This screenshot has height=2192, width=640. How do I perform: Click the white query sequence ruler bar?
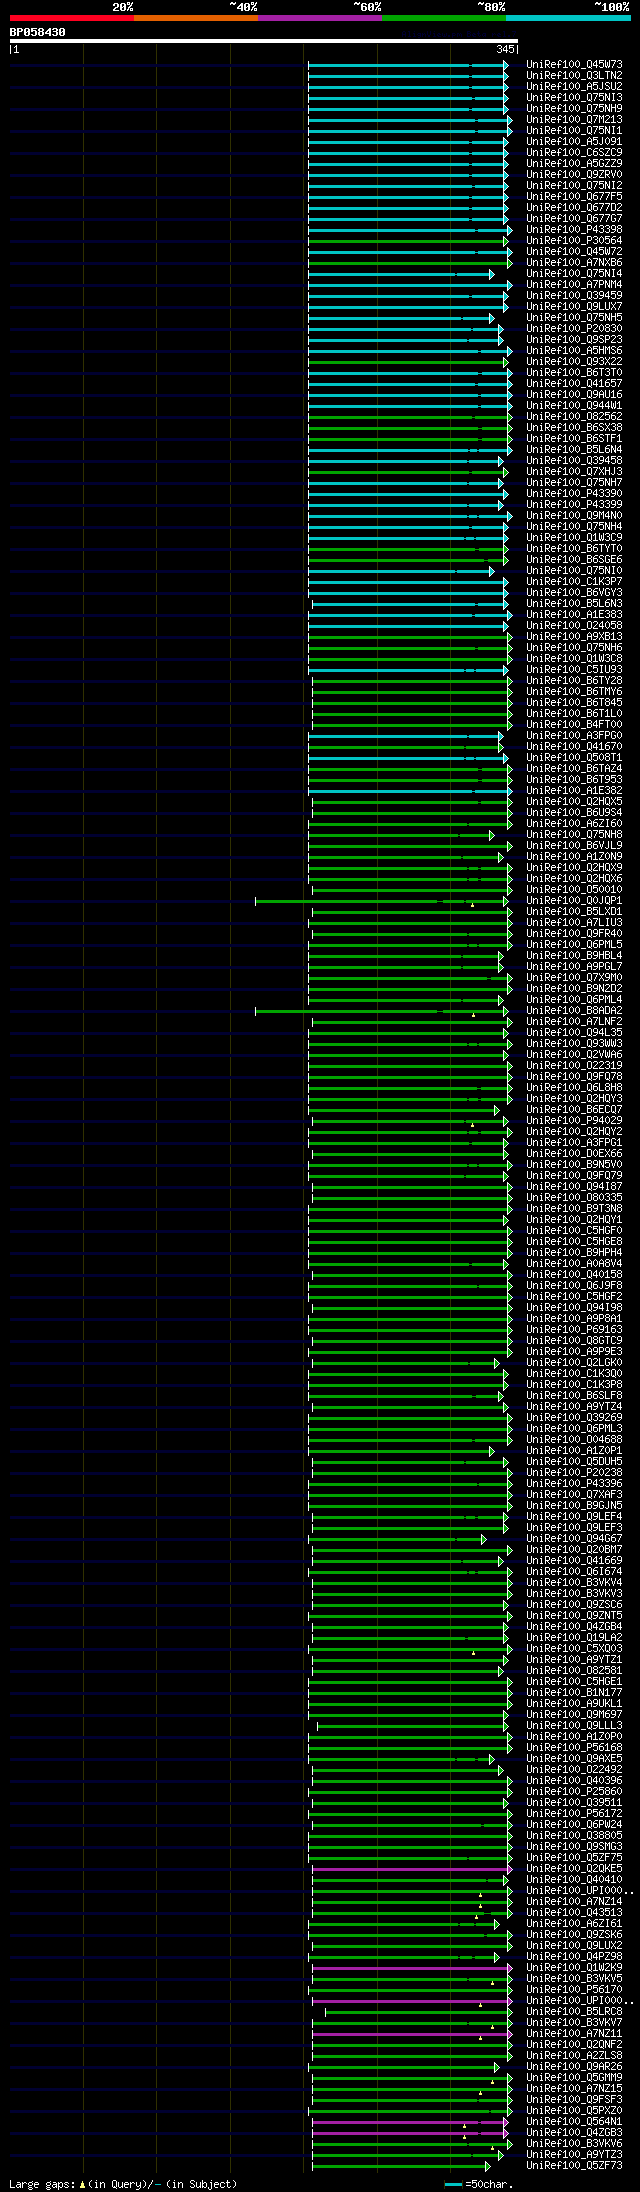point(264,41)
